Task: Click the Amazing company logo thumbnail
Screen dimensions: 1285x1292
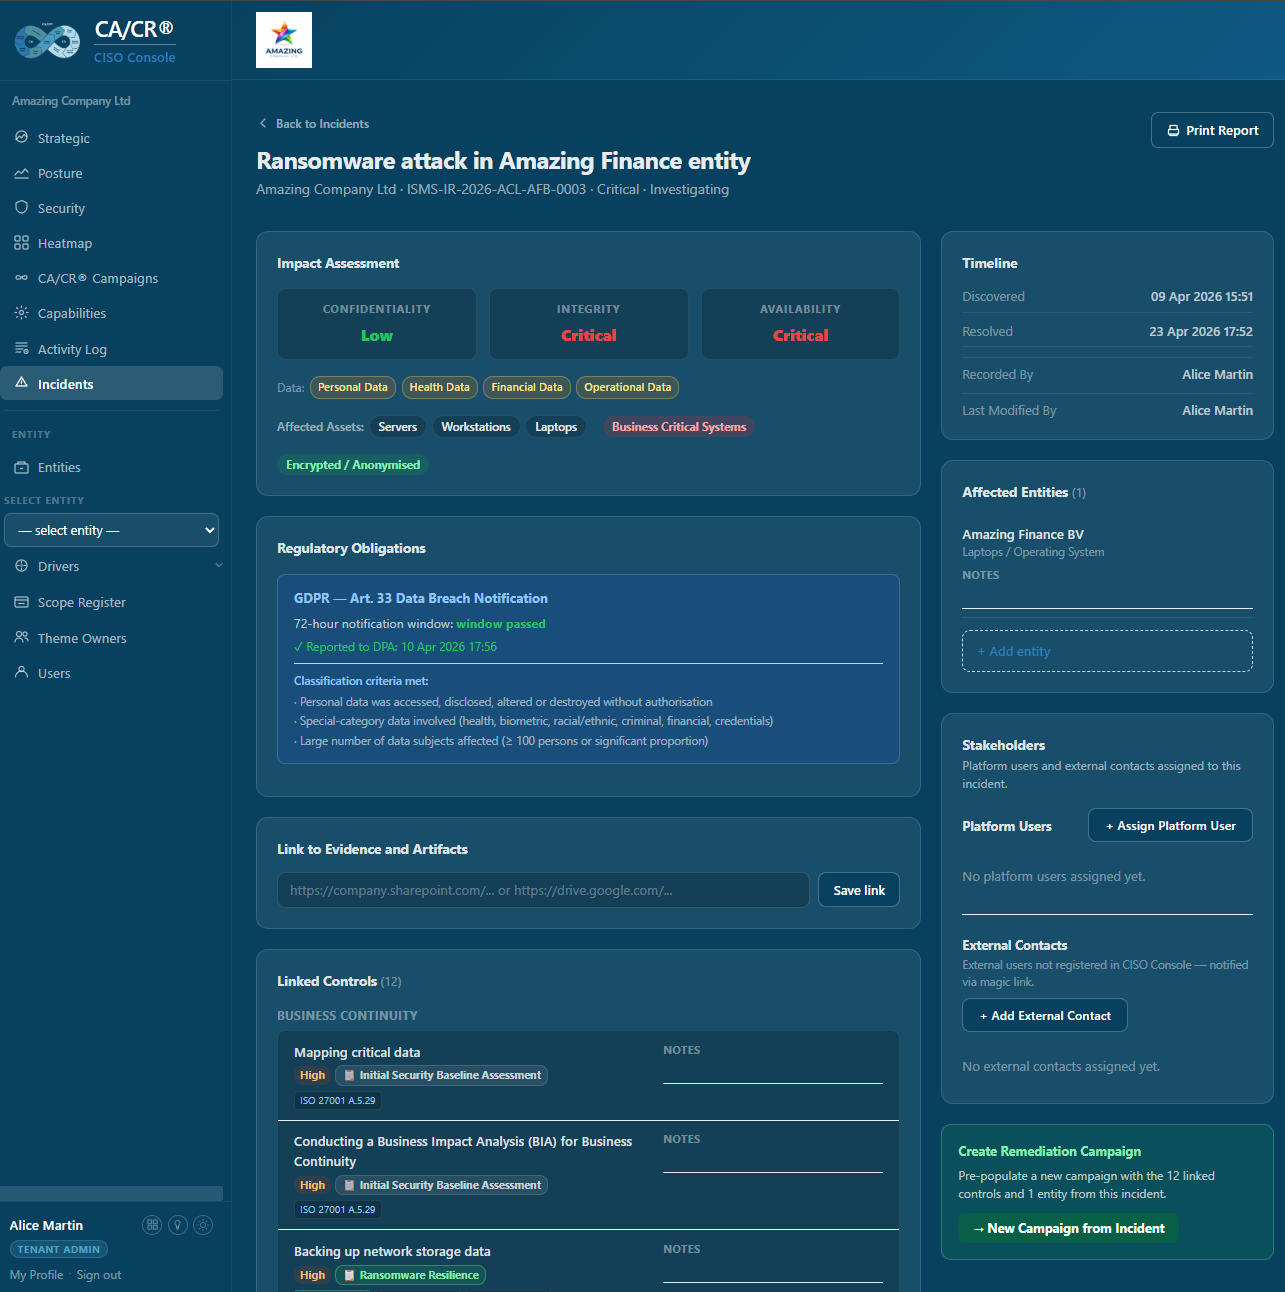Action: (x=284, y=40)
